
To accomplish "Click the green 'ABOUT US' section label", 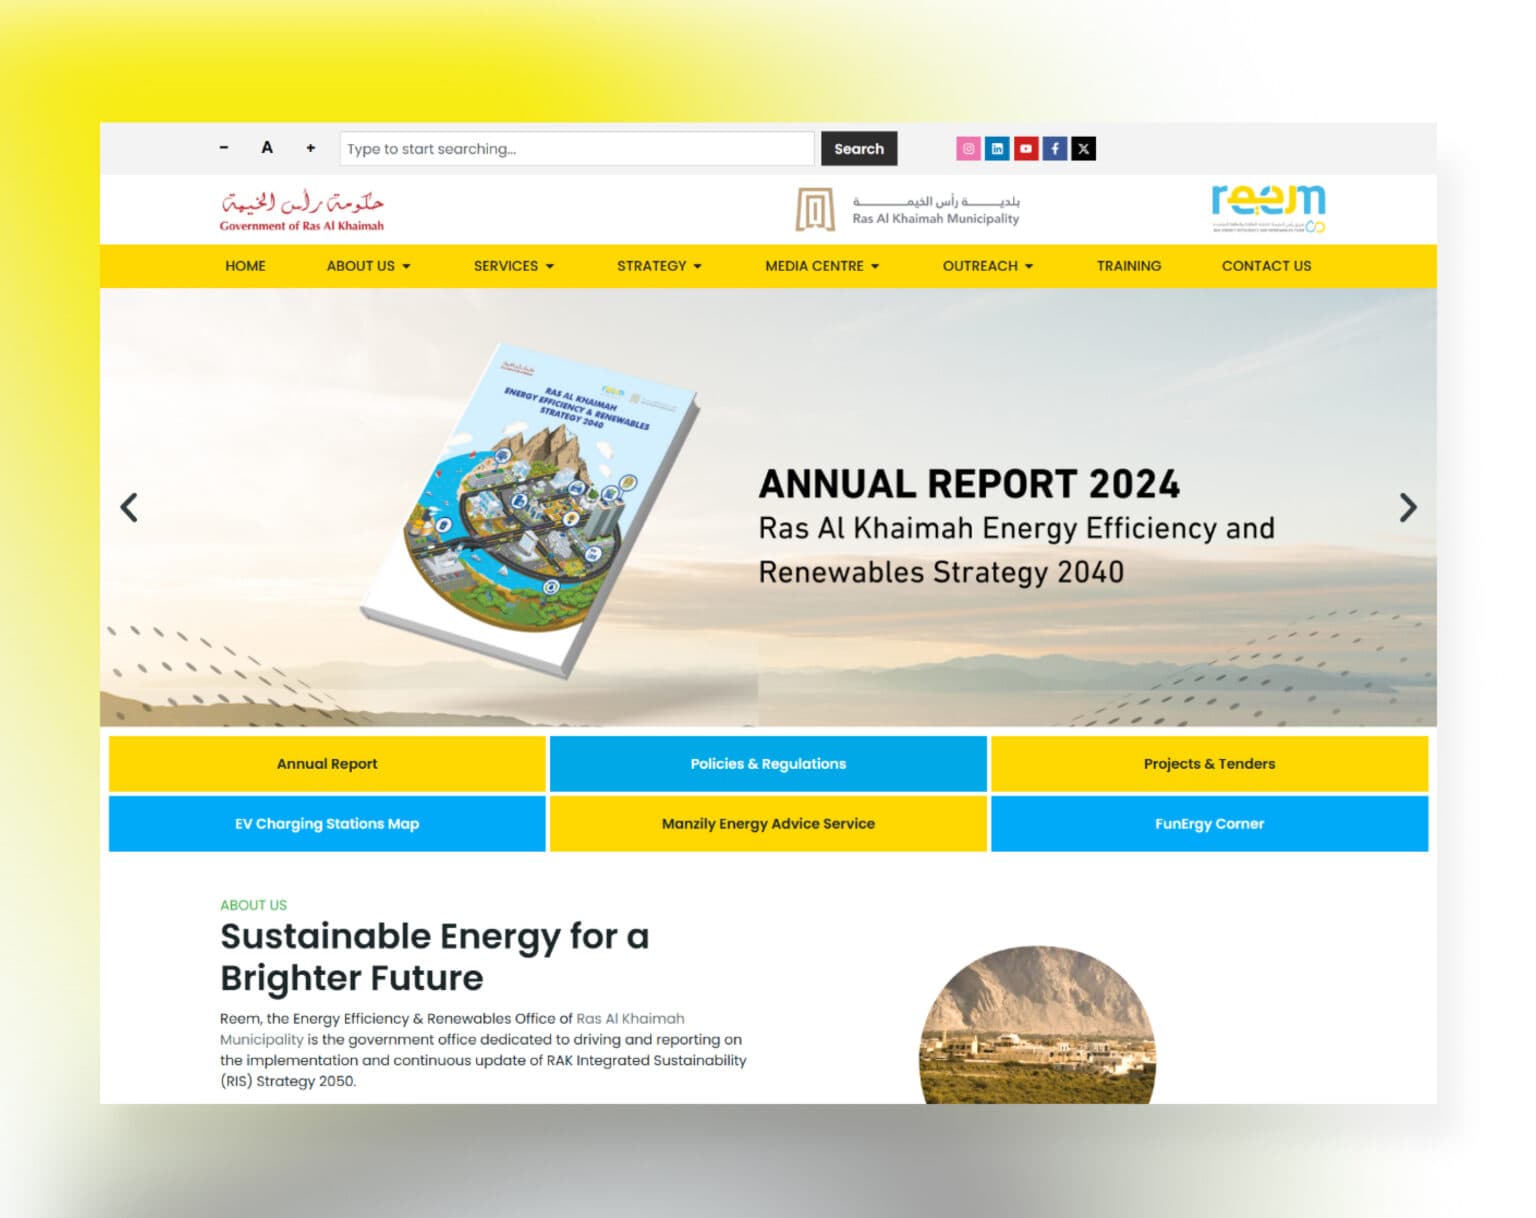I will coord(253,905).
